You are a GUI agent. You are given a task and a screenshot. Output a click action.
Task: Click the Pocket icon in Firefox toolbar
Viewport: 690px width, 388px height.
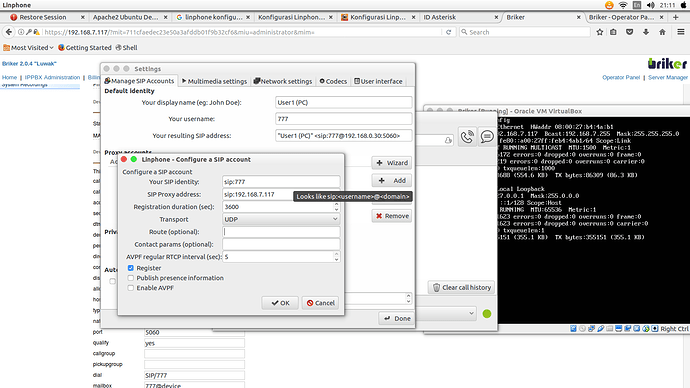pyautogui.click(x=630, y=32)
